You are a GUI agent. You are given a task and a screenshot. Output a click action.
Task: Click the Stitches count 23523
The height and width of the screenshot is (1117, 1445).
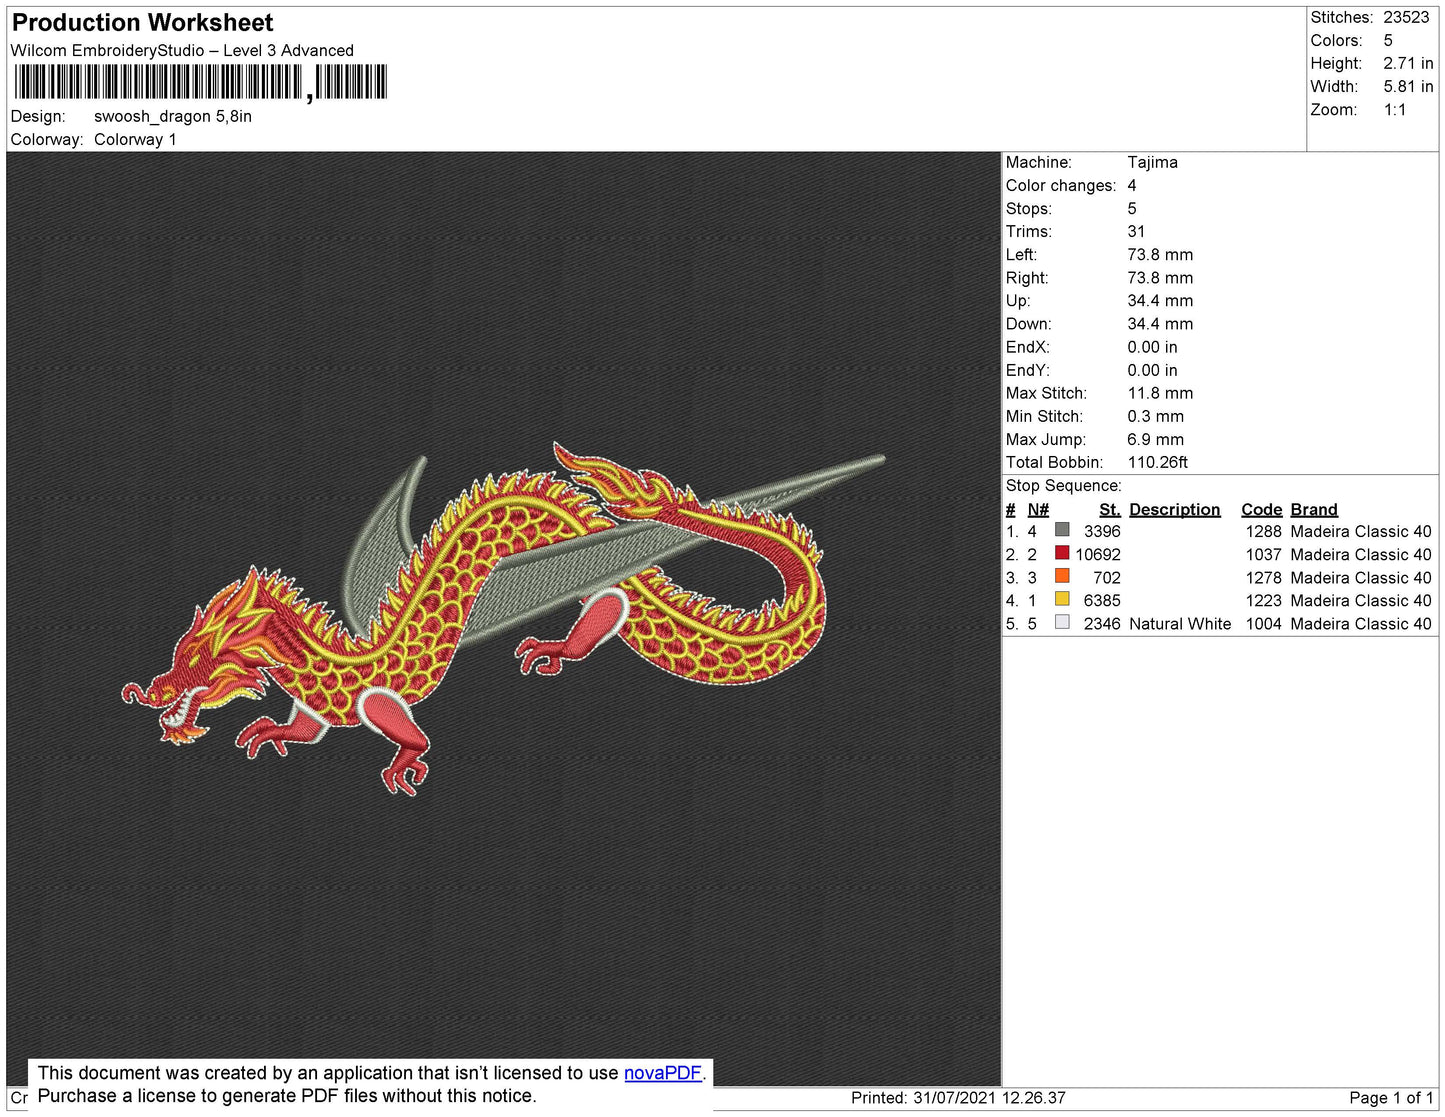tap(1405, 17)
